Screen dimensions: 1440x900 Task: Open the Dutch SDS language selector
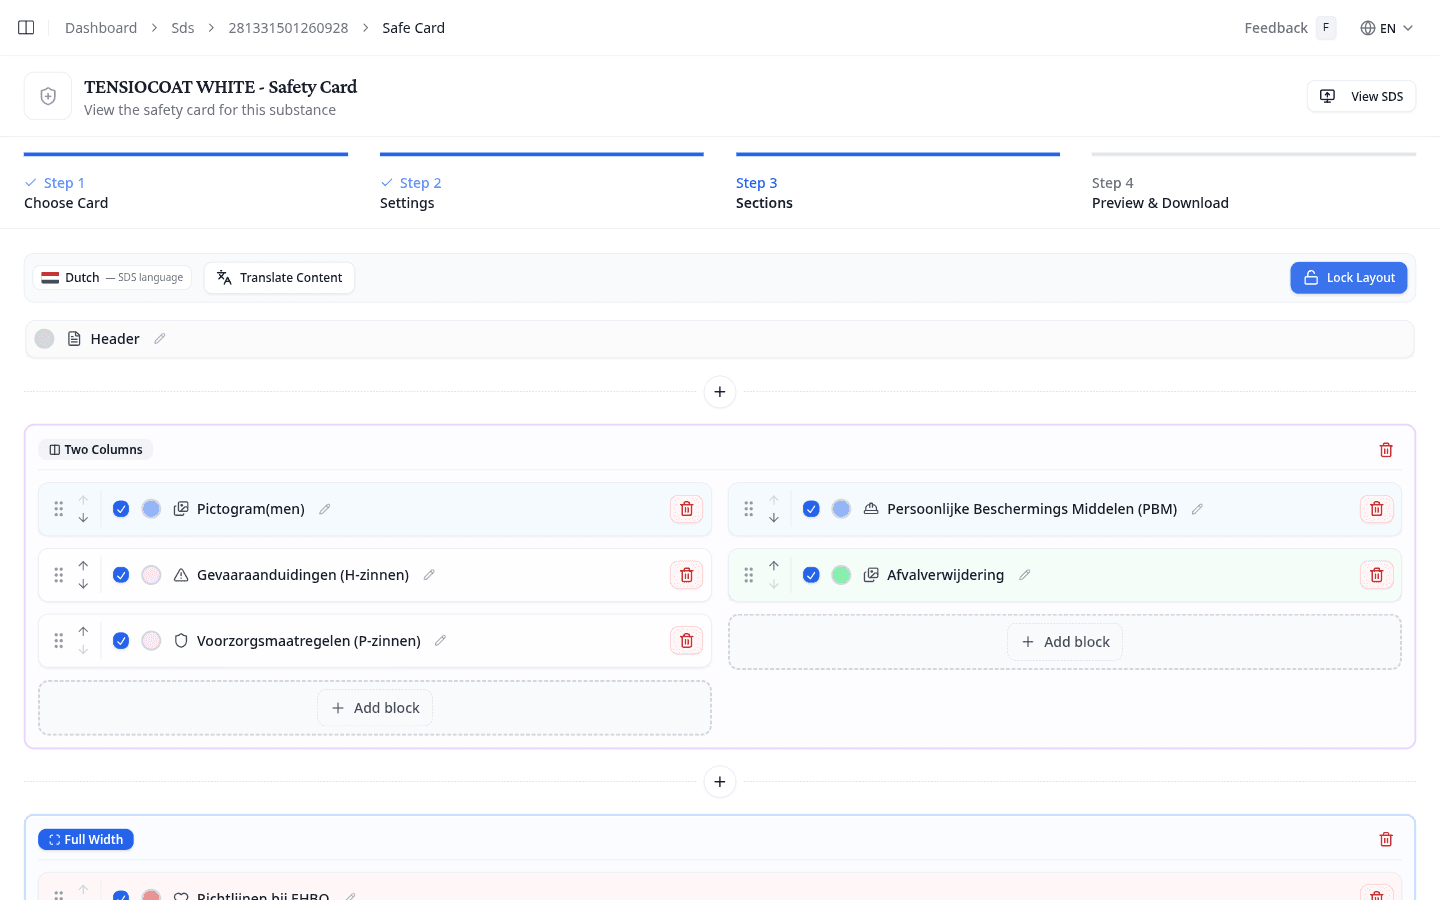click(112, 278)
